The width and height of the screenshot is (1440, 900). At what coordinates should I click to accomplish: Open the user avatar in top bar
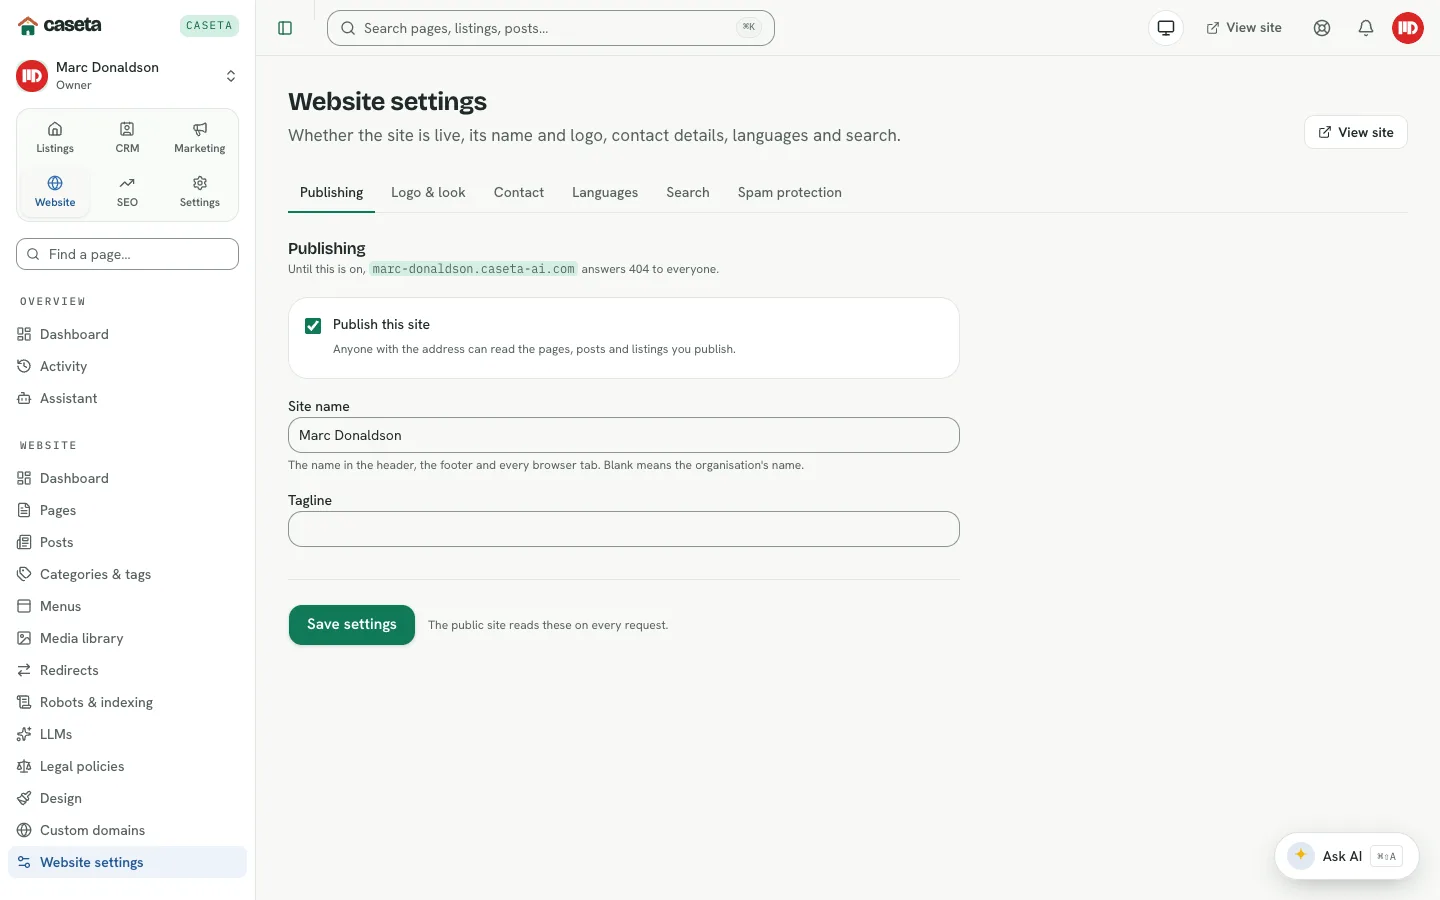1408,28
